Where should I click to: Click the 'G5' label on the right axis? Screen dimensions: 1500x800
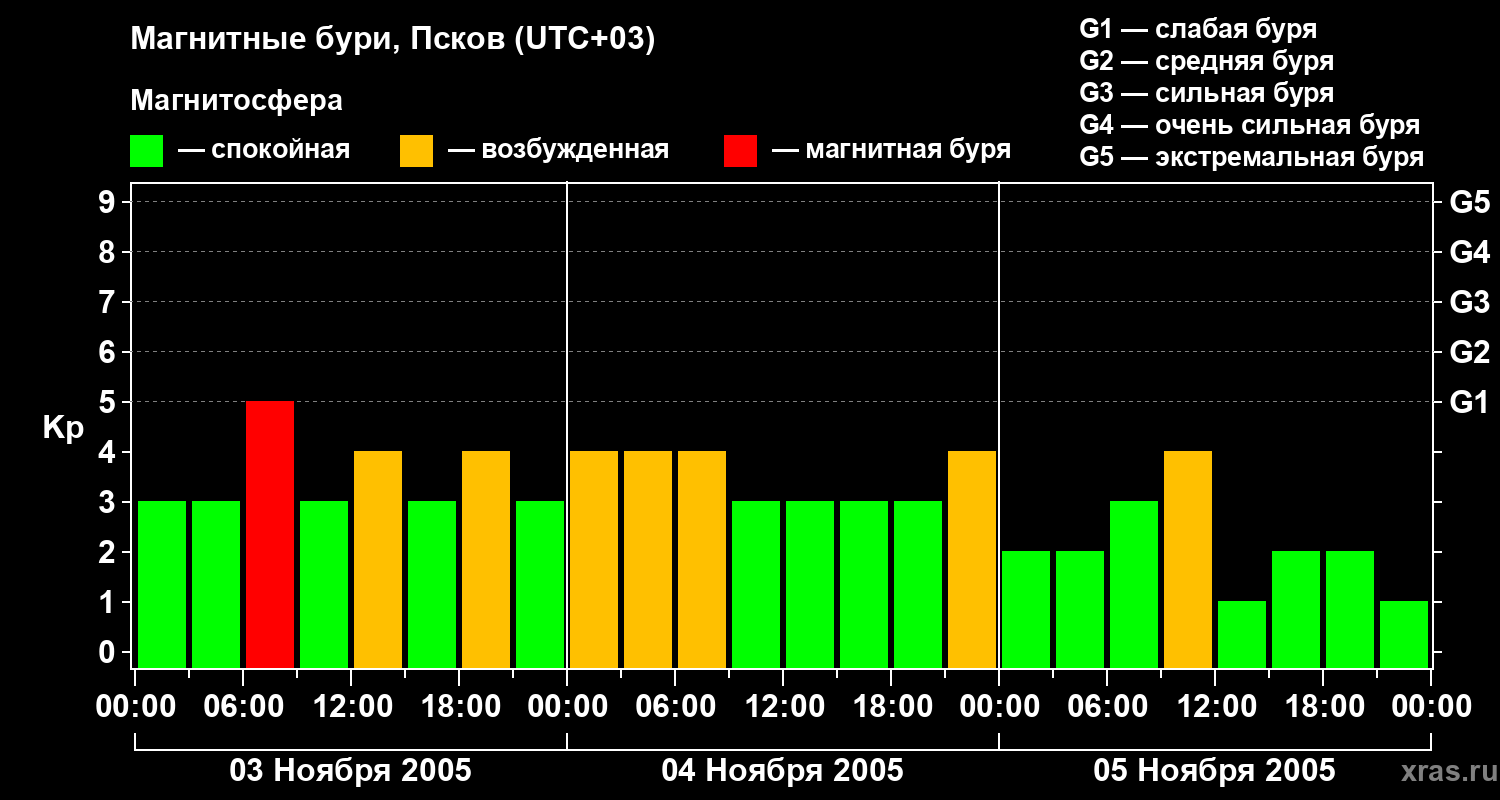[x=1470, y=202]
